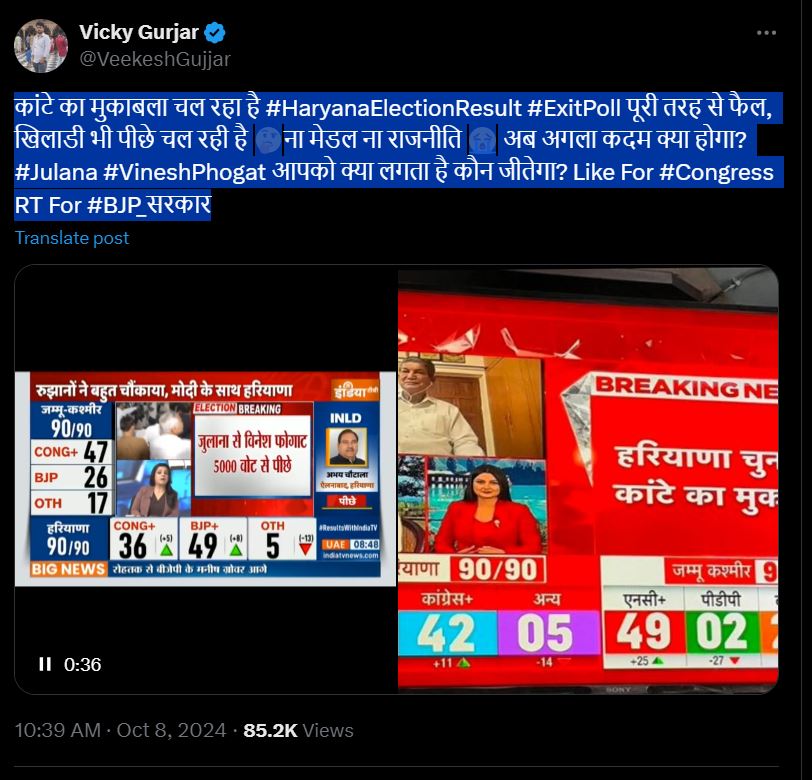Open the #VineshPhogat hashtag
The height and width of the screenshot is (780, 812).
[x=184, y=172]
